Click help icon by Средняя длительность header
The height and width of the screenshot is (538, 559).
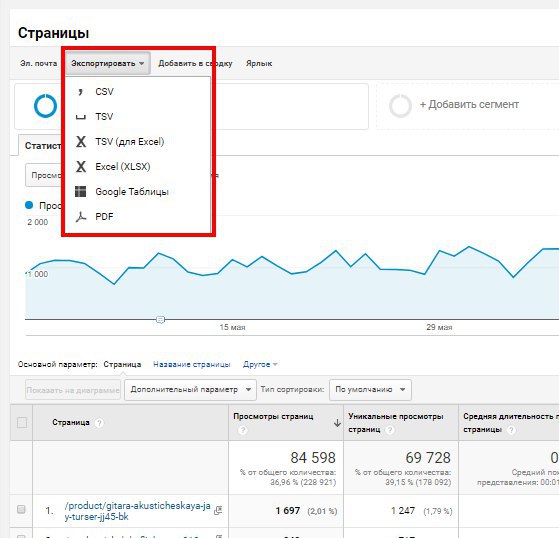[511, 430]
